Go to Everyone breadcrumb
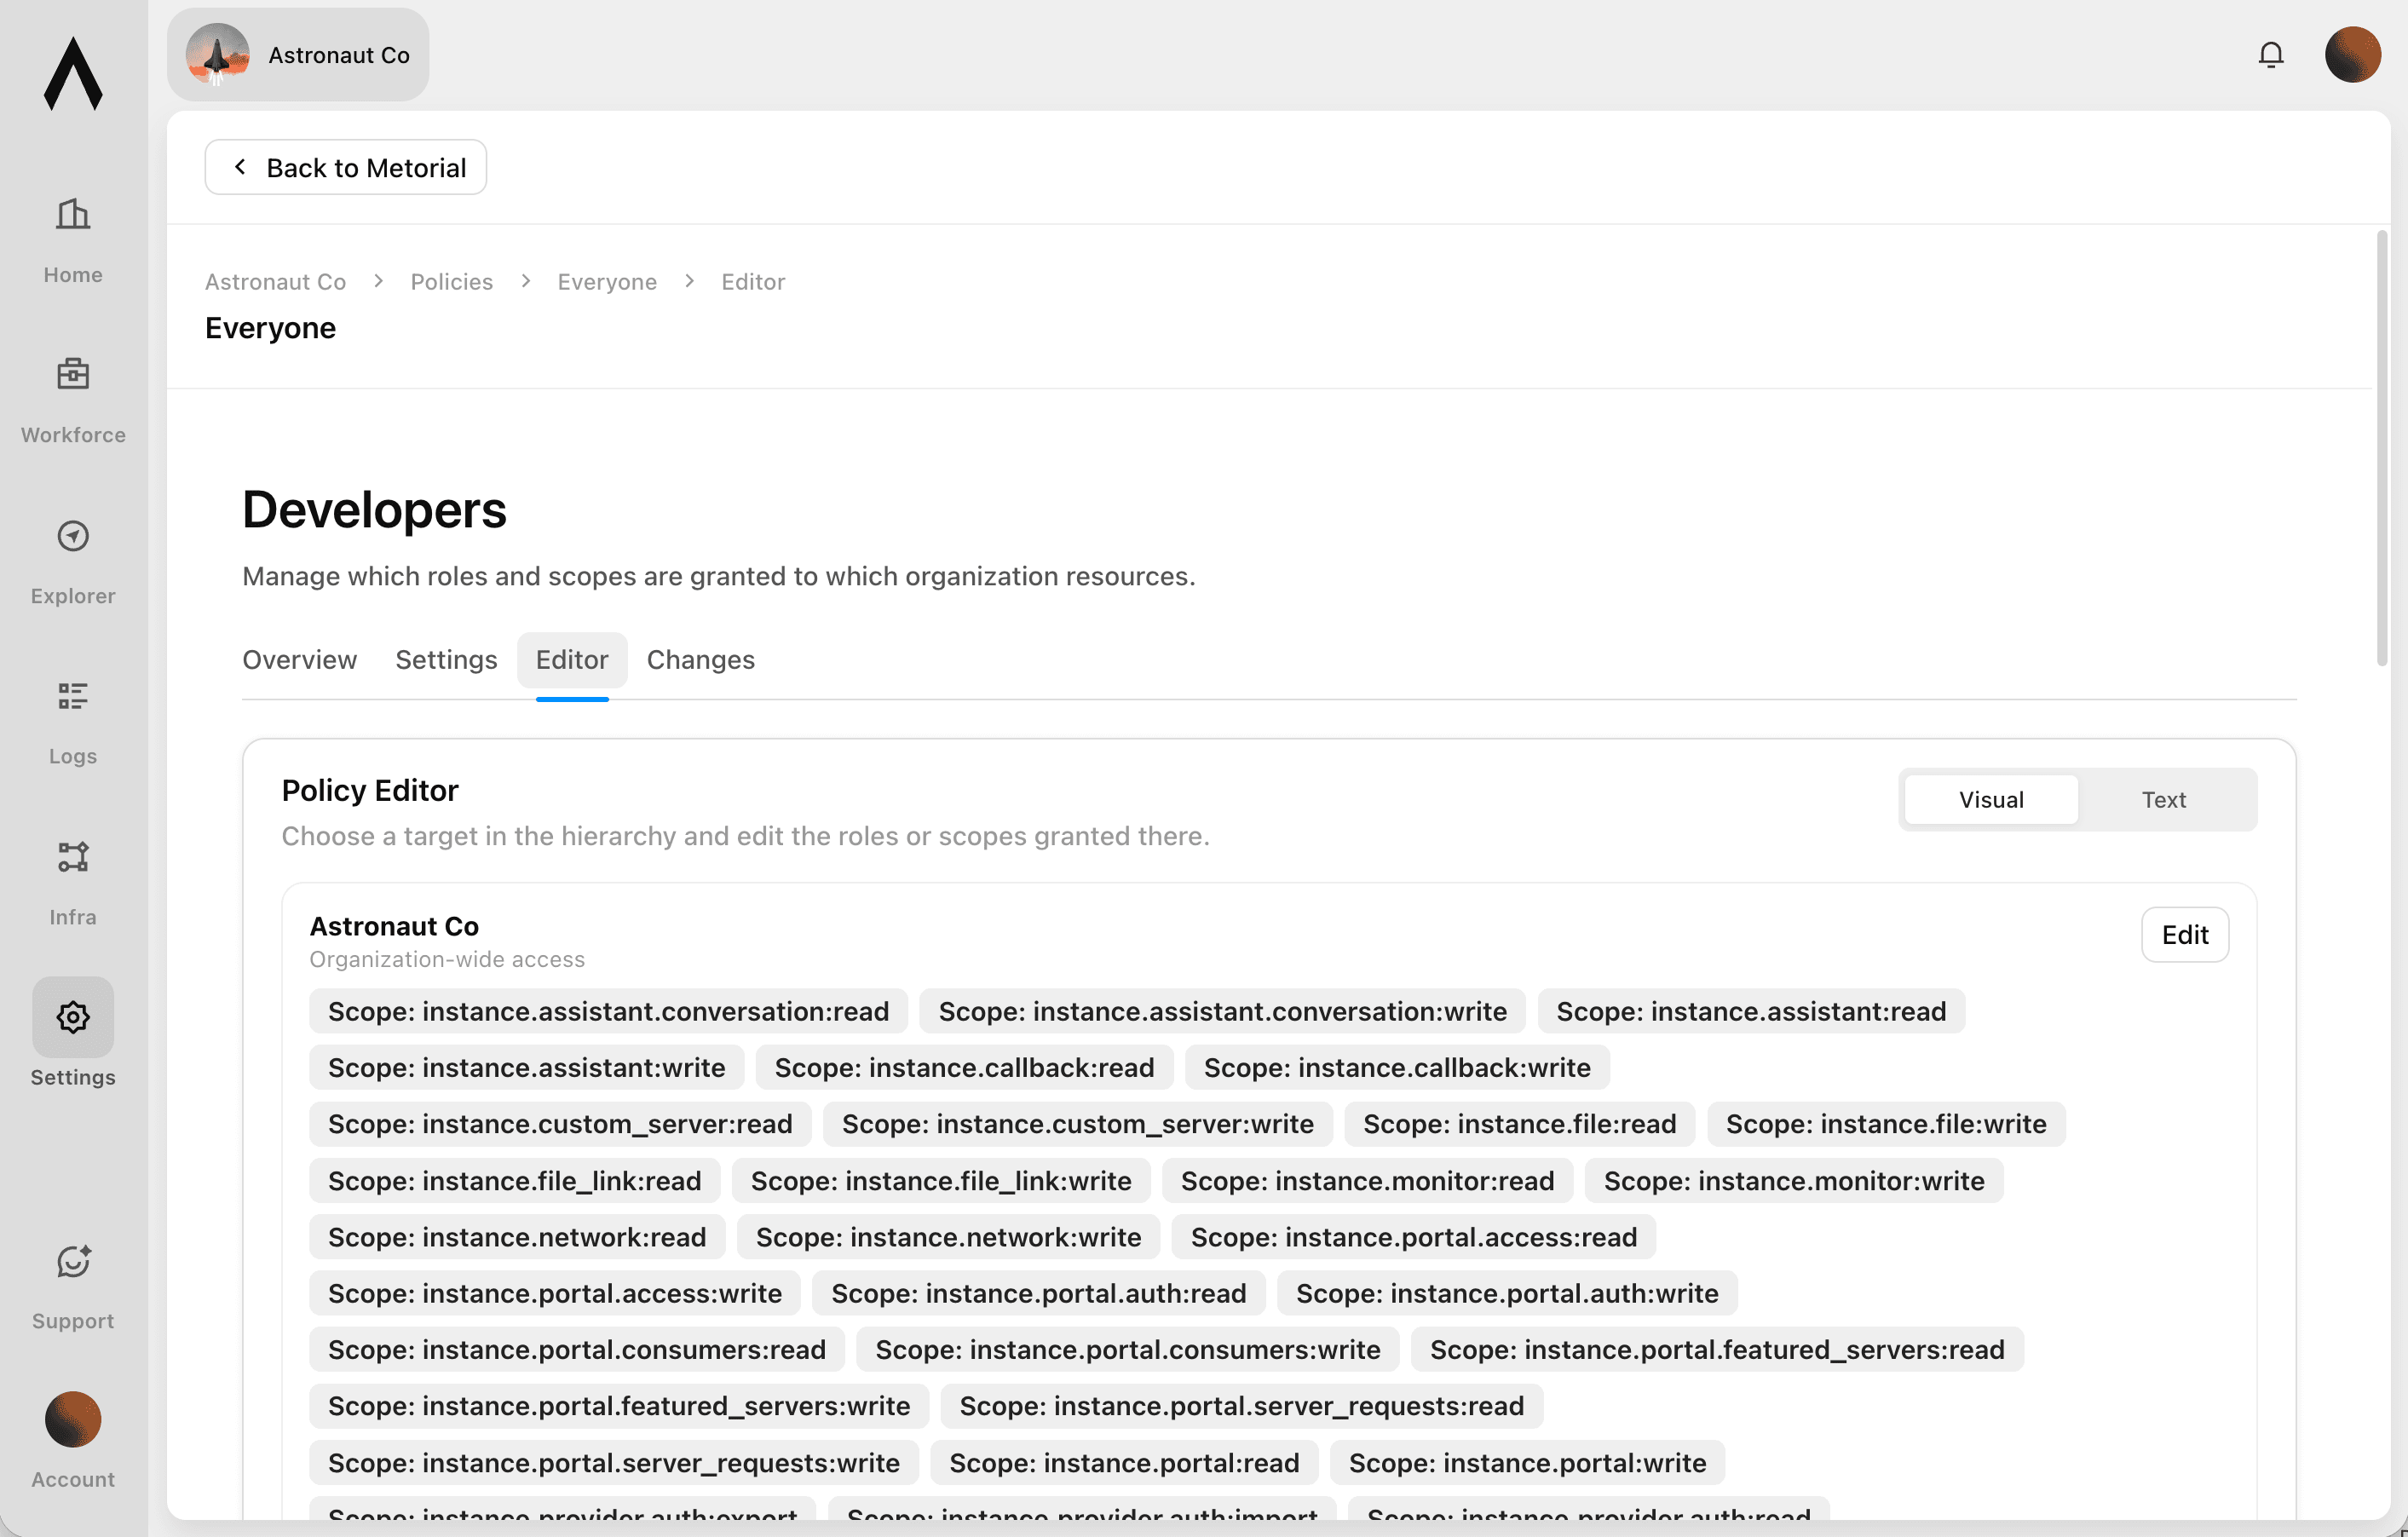 coord(607,282)
